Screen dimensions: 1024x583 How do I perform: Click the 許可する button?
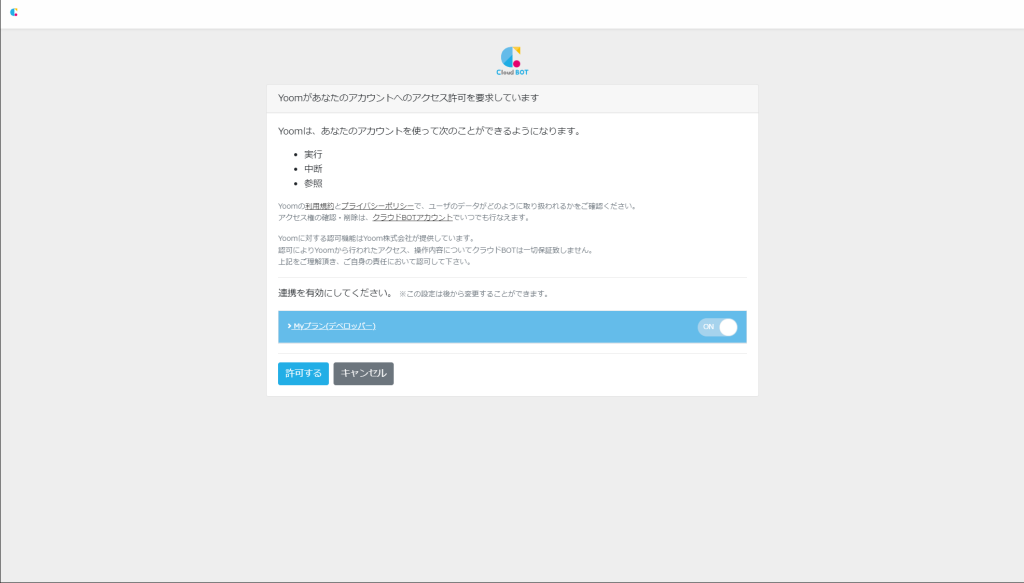(x=303, y=373)
